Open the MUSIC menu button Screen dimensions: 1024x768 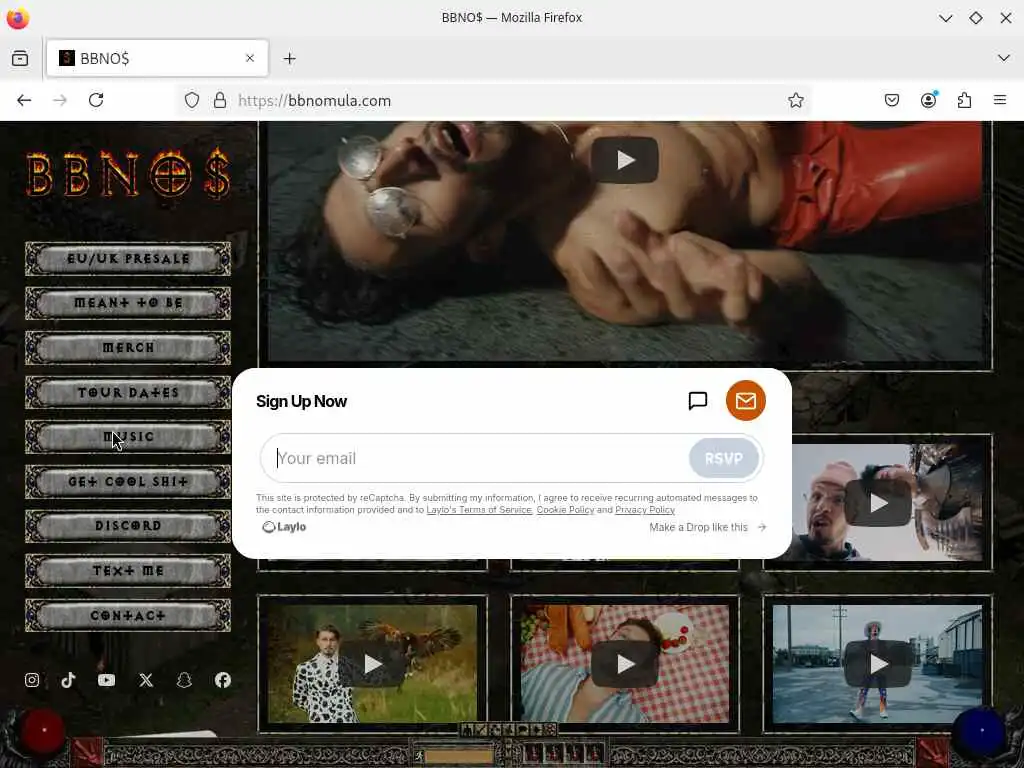pyautogui.click(x=128, y=437)
